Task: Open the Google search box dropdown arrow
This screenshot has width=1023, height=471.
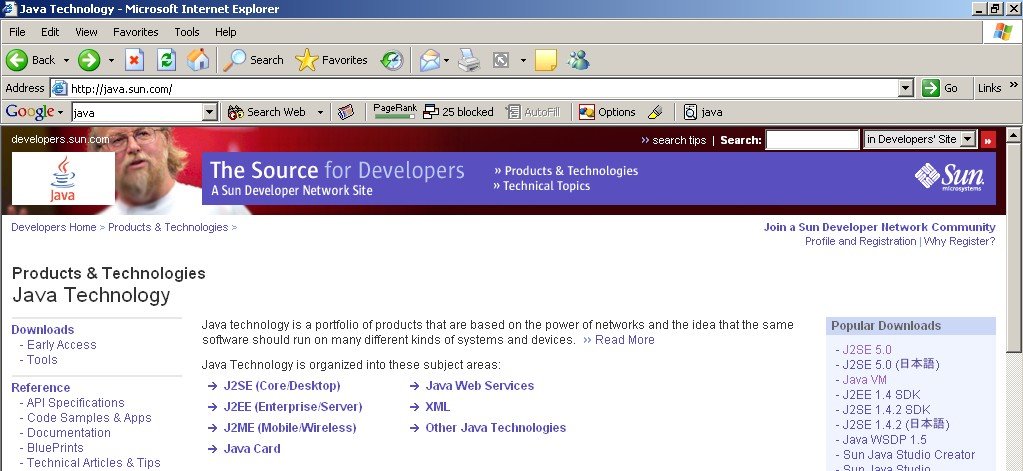Action: (210, 112)
